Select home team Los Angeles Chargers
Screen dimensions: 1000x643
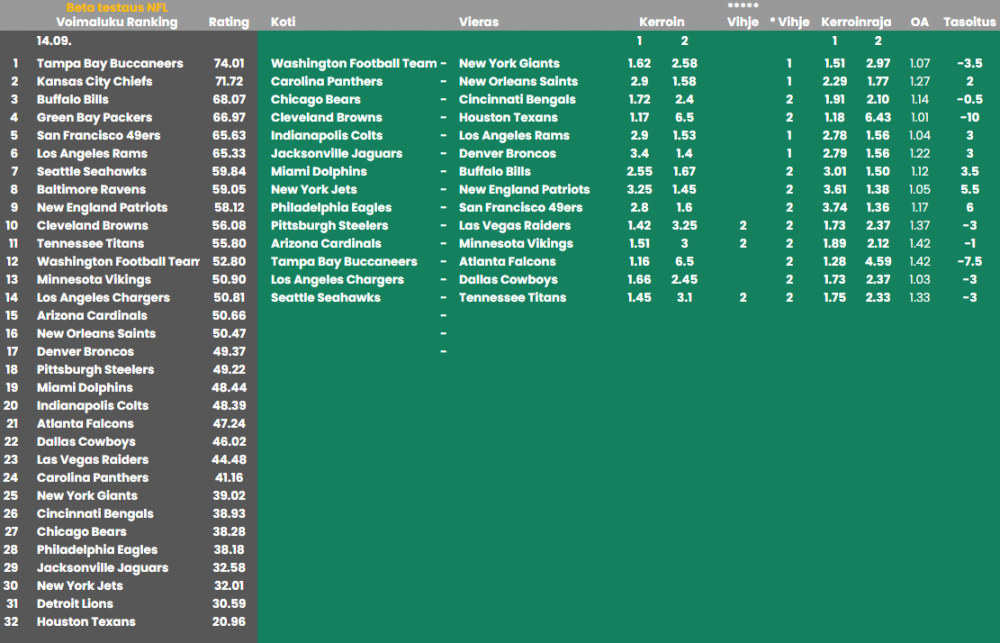(337, 279)
